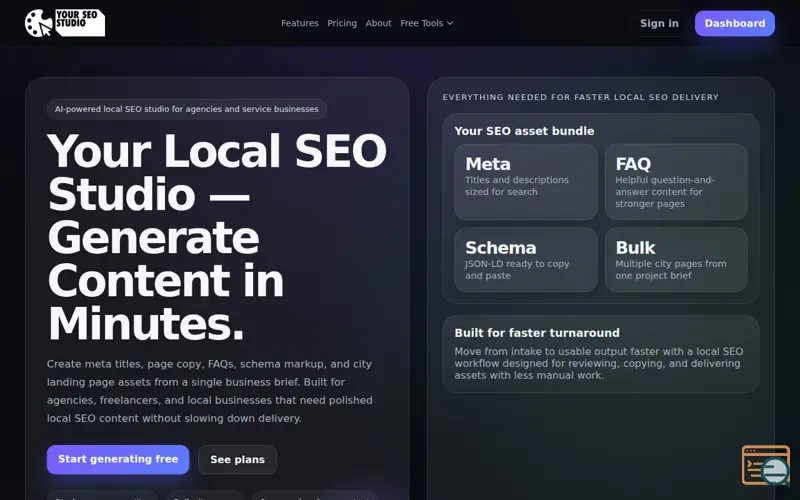
Task: Select the Schema asset card
Action: [526, 260]
